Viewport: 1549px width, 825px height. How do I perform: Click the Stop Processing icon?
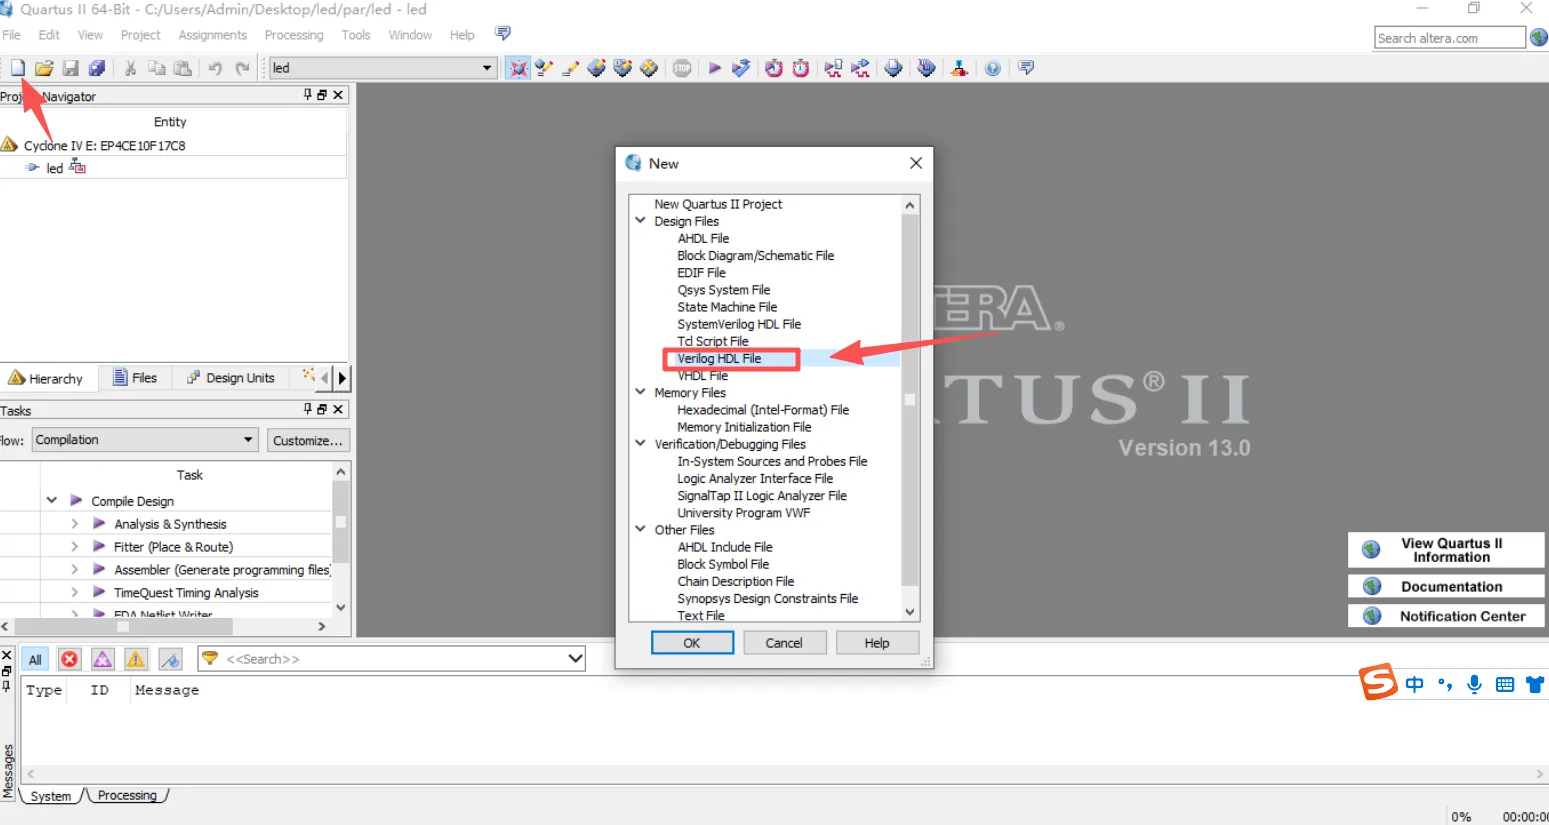click(x=682, y=68)
